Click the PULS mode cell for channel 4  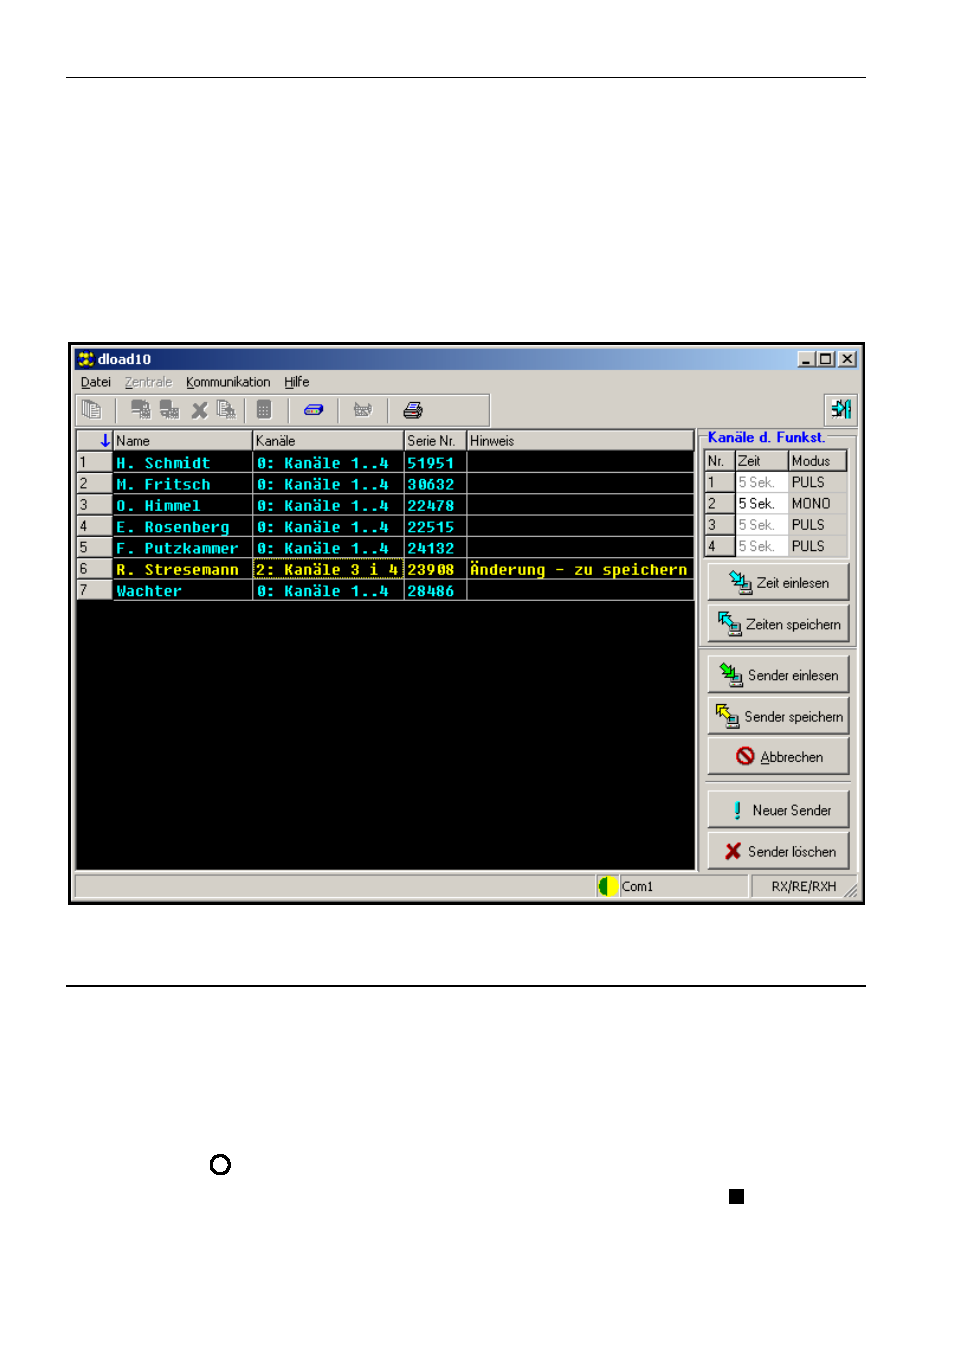click(818, 546)
